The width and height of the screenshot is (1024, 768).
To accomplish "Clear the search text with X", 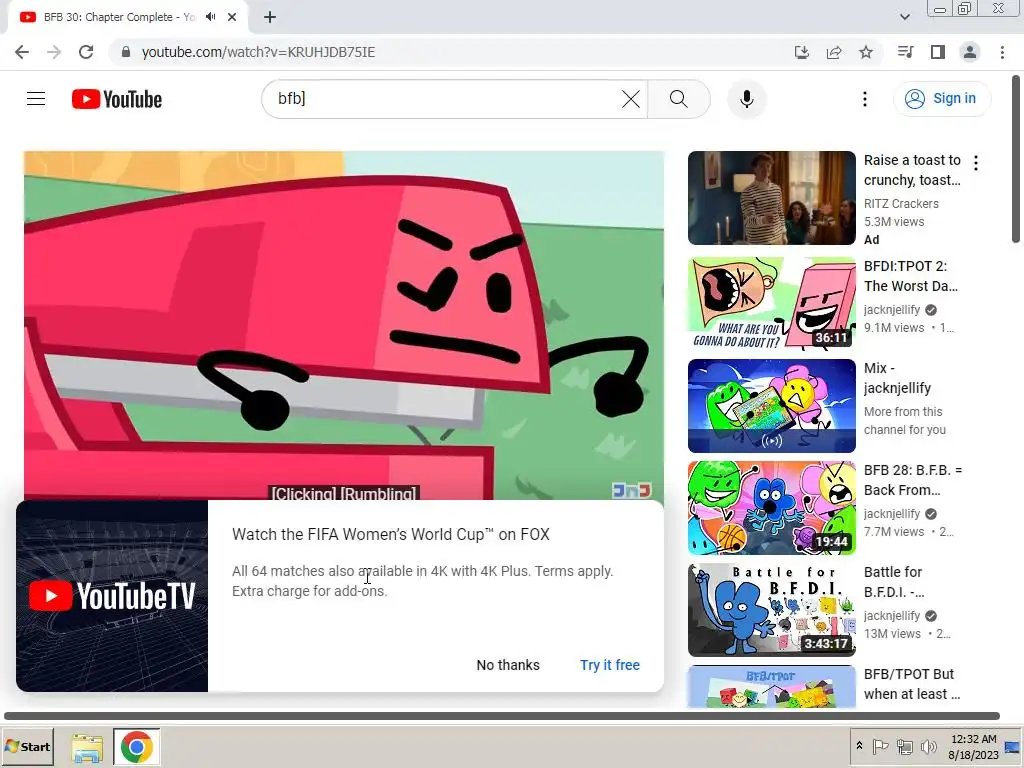I will pyautogui.click(x=631, y=99).
